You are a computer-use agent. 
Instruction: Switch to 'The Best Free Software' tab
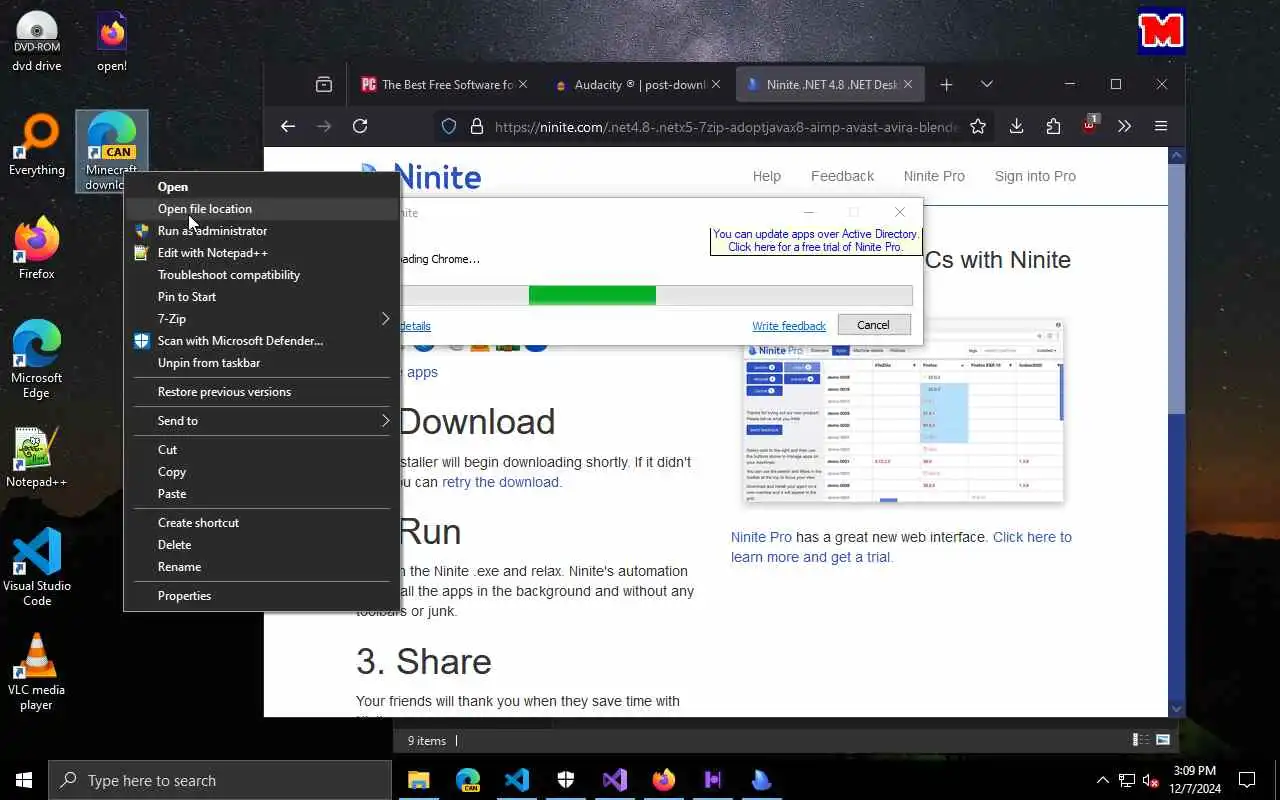coord(444,85)
